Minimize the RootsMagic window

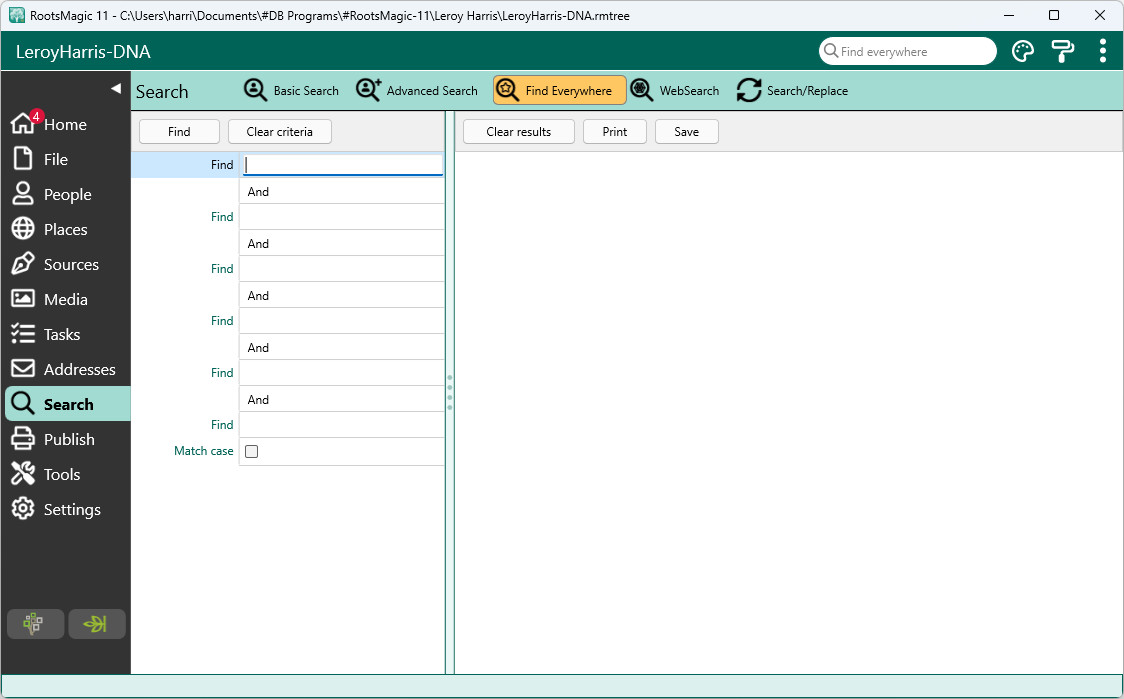[1009, 15]
